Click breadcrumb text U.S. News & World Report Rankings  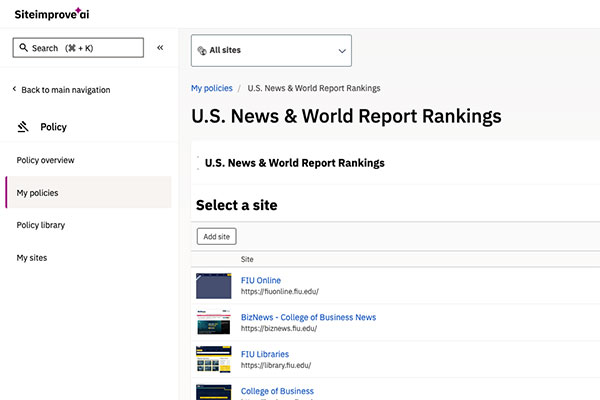[x=314, y=88]
